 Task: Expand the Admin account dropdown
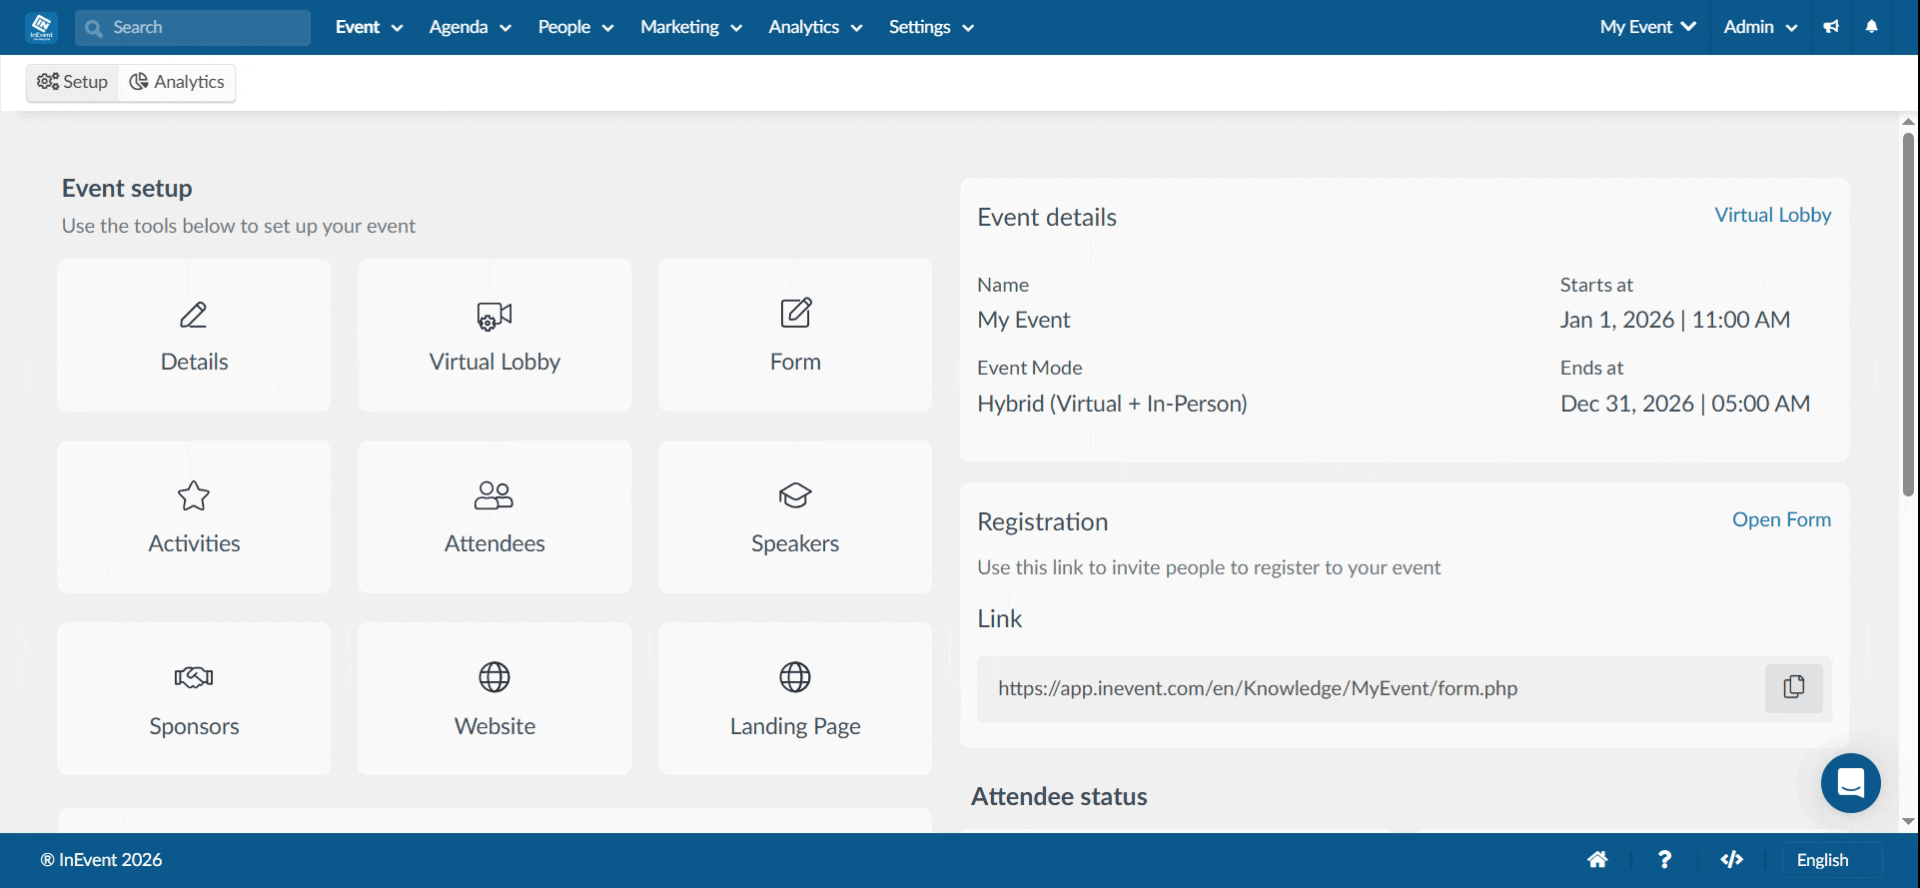click(1760, 27)
